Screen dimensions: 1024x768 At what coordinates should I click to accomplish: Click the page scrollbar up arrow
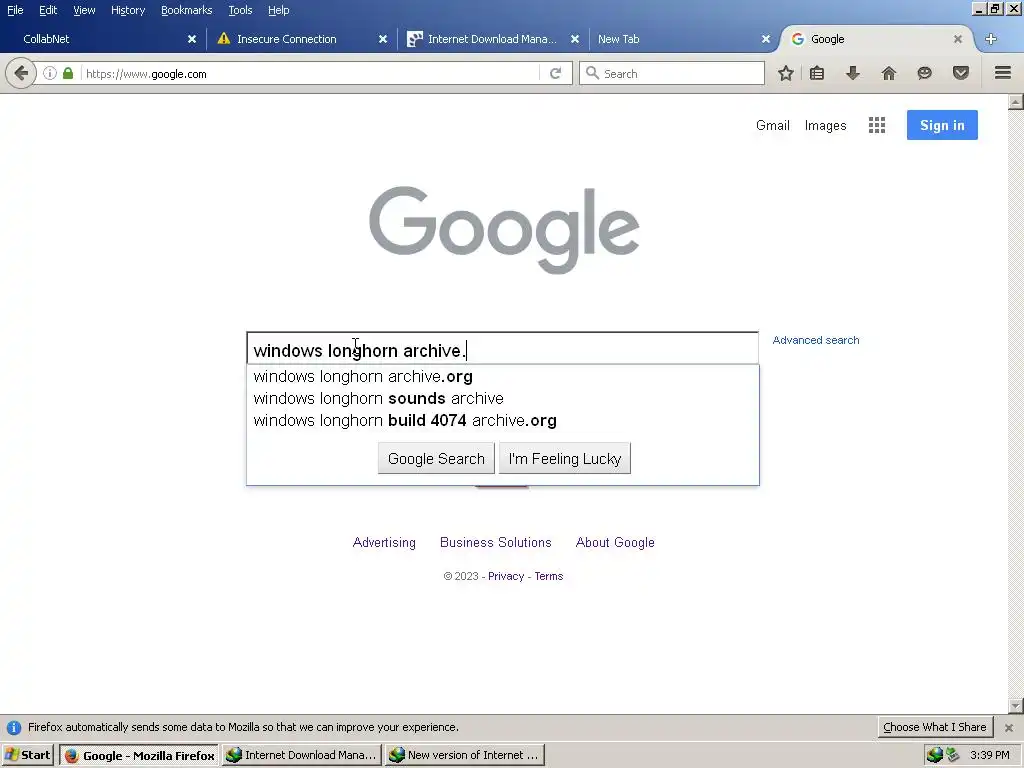click(x=1016, y=102)
